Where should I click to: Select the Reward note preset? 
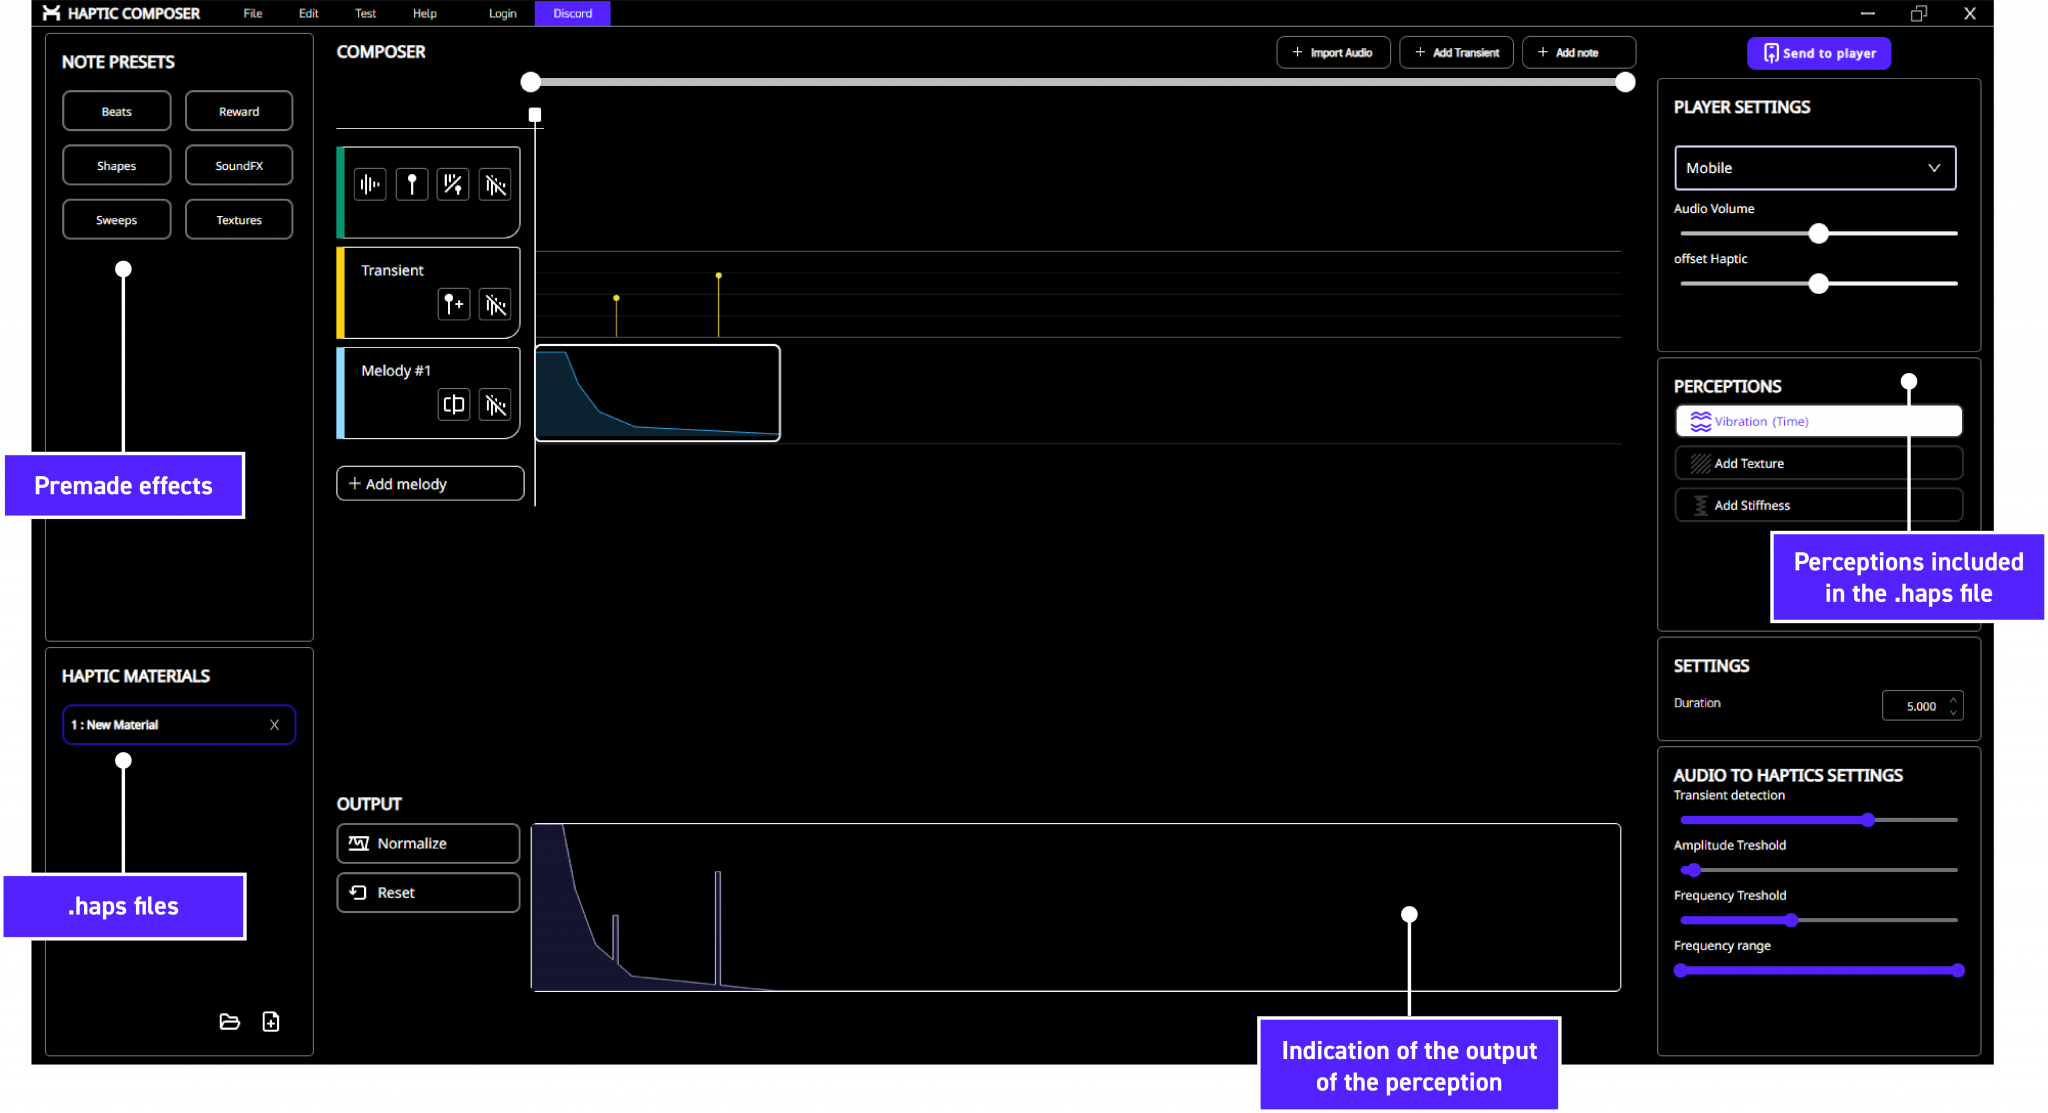pos(239,111)
